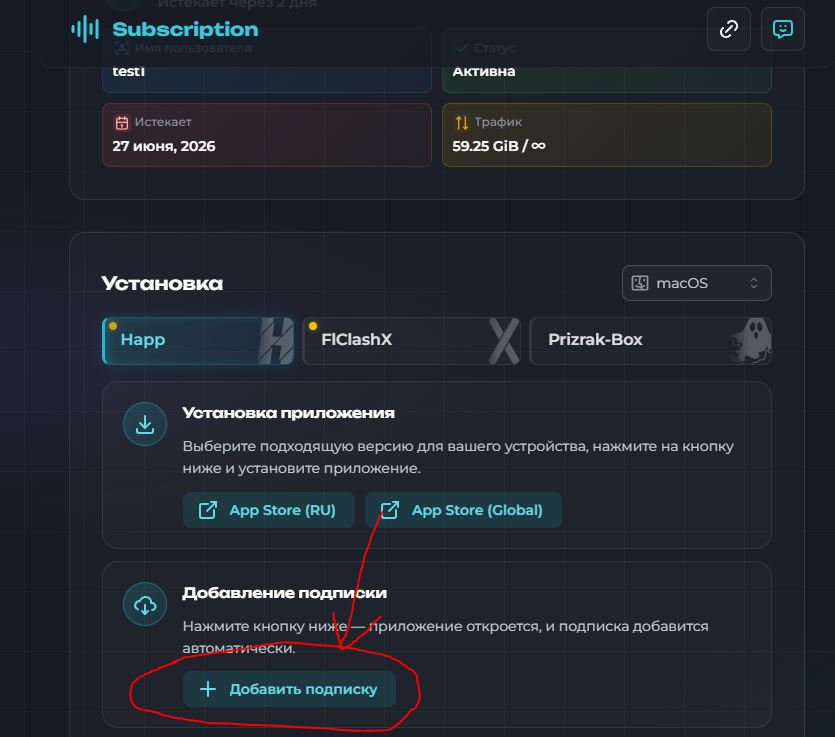Viewport: 835px width, 737px height.
Task: Open the chat support icon button
Action: [782, 29]
